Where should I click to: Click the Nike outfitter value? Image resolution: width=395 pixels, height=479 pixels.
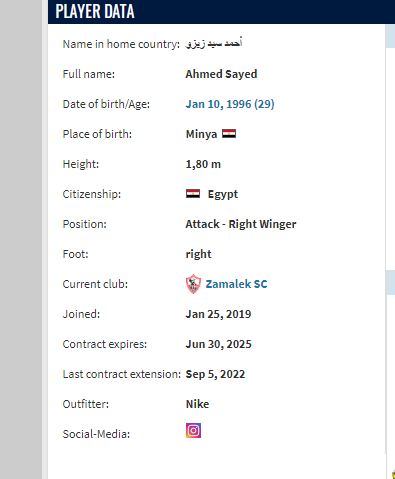[x=197, y=404]
